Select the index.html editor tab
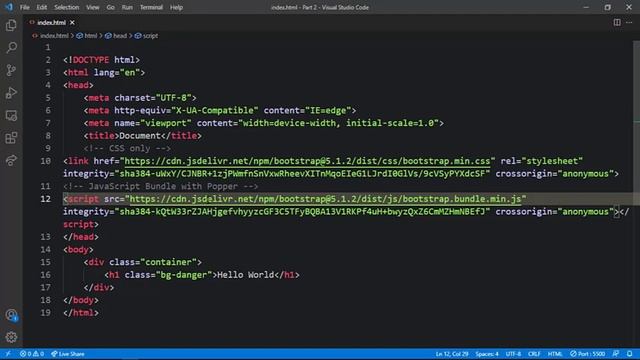Viewport: 640px width, 360px height. tap(51, 22)
